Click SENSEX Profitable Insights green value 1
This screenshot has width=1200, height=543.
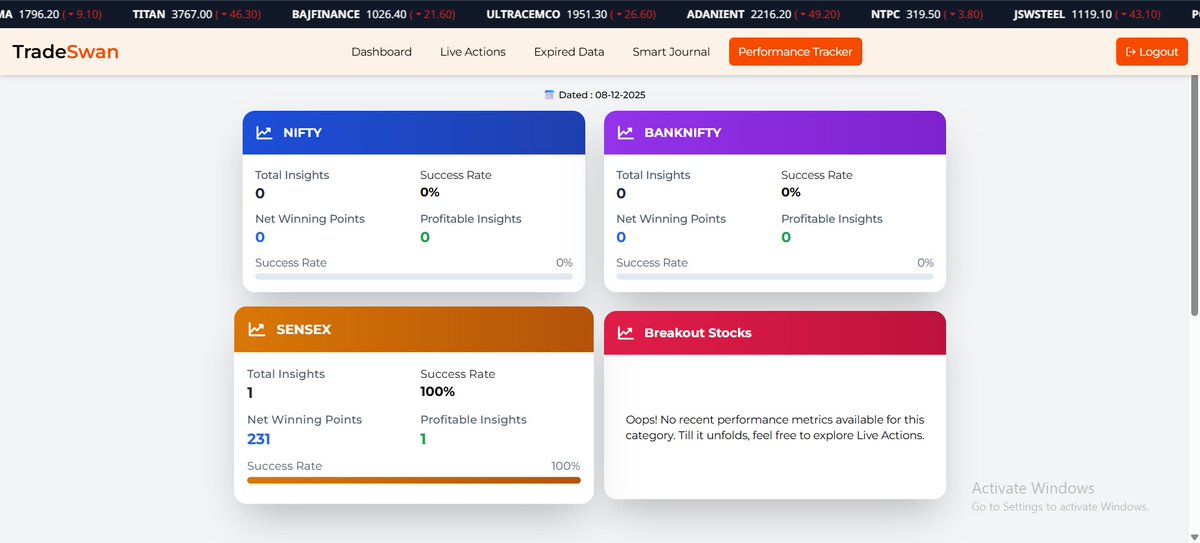point(423,439)
